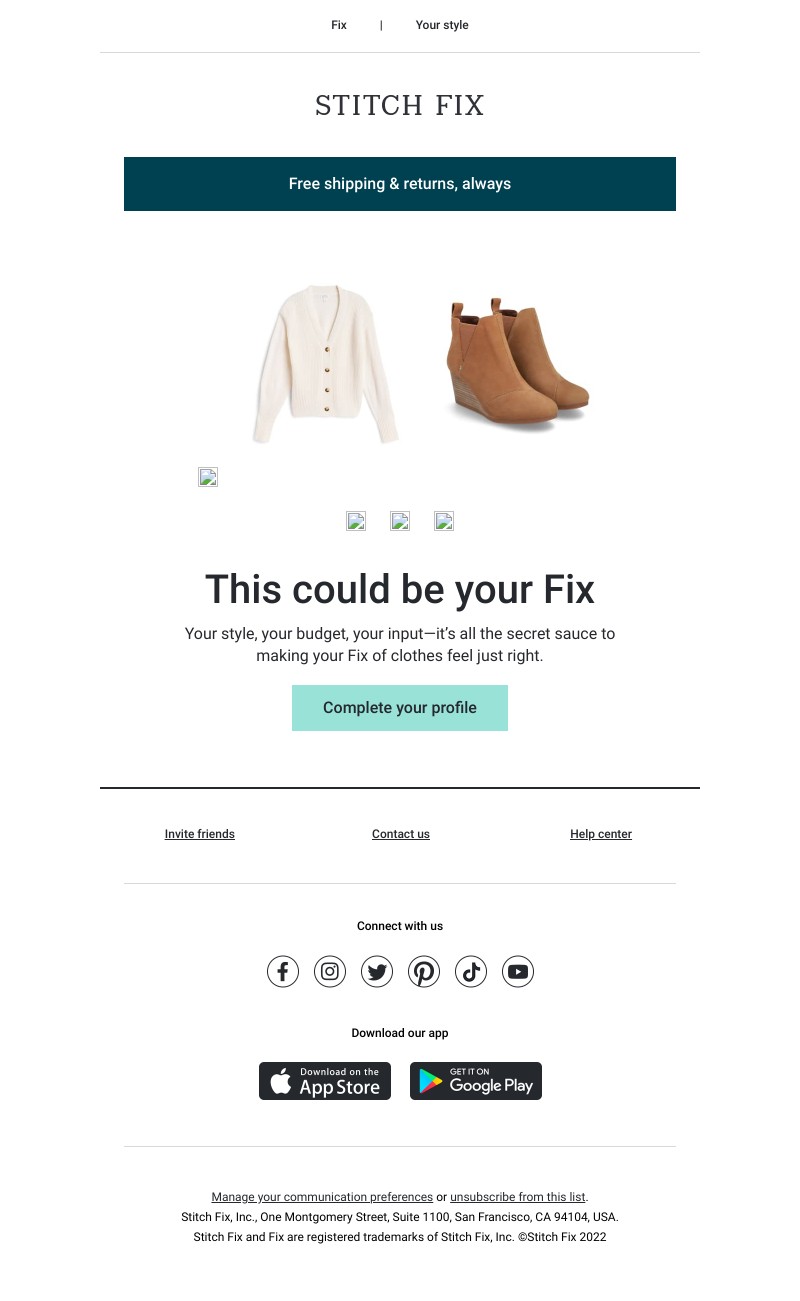The width and height of the screenshot is (800, 1301).
Task: Click the Complete your profile button
Action: (x=400, y=708)
